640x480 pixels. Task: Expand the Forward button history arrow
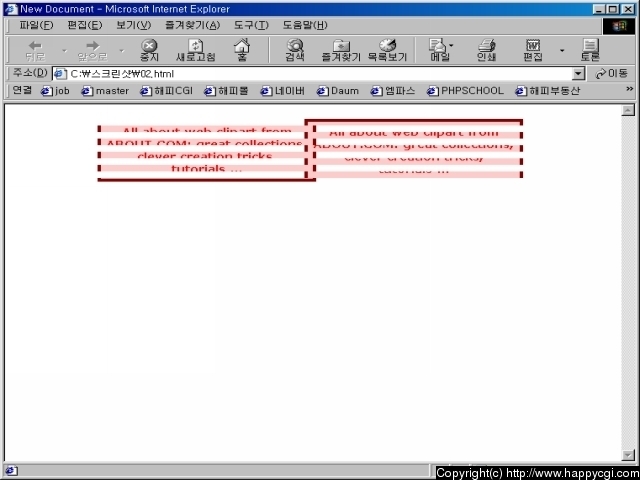tap(122, 51)
